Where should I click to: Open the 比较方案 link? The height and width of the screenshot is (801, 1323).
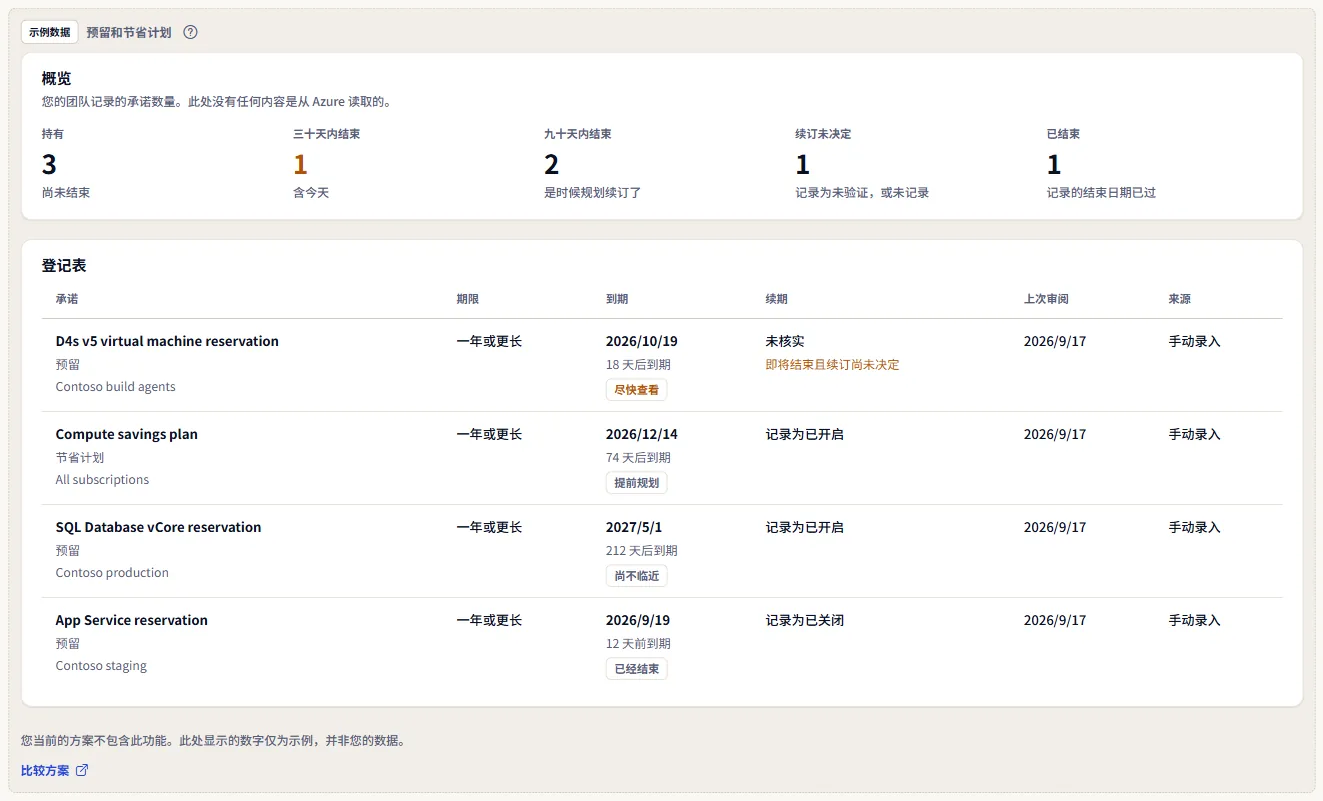point(55,770)
